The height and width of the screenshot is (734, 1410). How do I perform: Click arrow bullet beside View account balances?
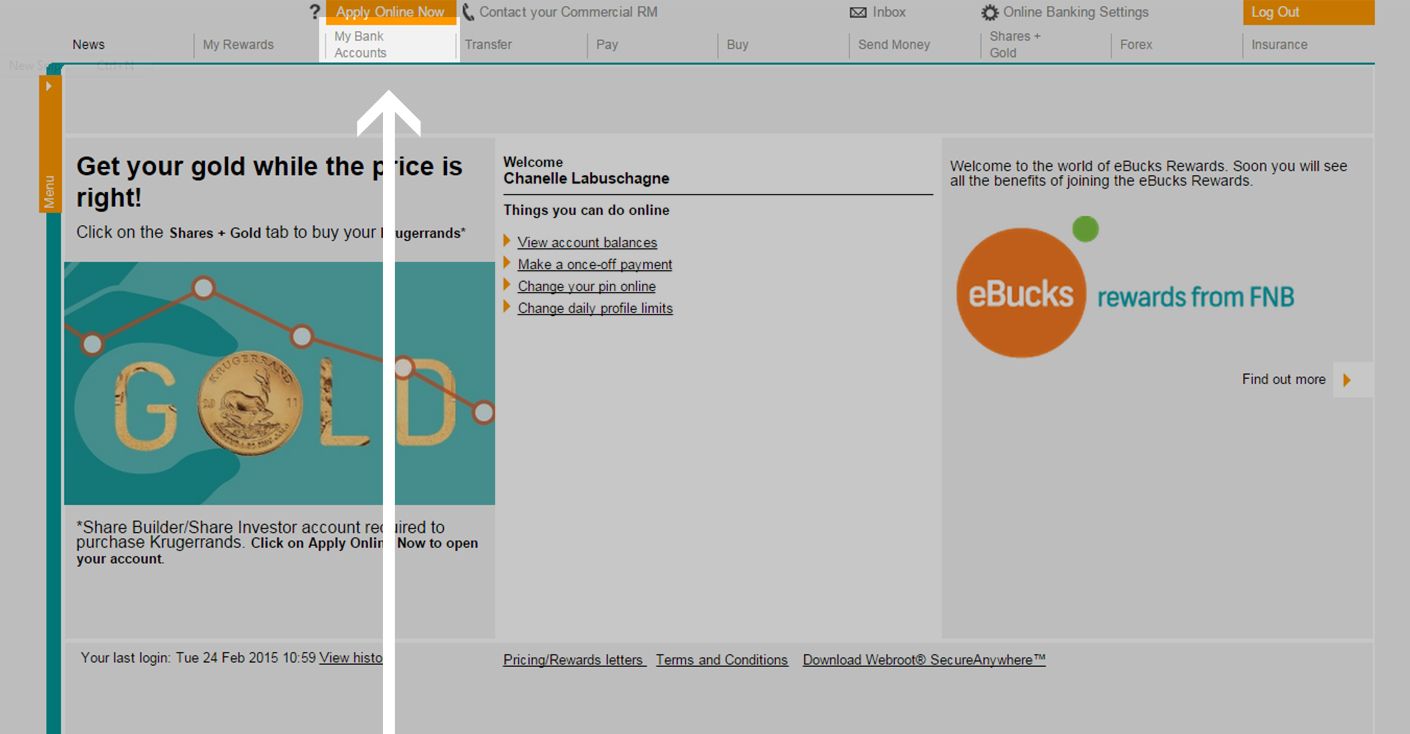507,241
